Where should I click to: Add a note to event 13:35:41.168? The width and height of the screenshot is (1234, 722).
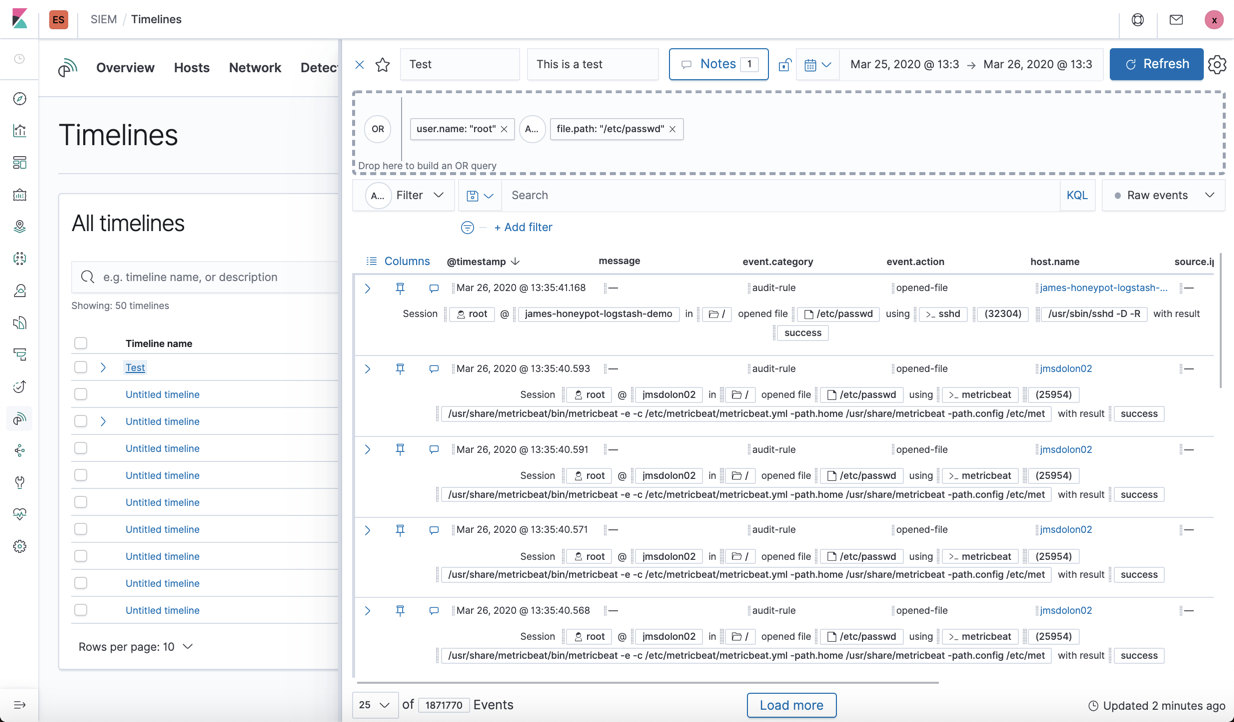pyautogui.click(x=434, y=288)
